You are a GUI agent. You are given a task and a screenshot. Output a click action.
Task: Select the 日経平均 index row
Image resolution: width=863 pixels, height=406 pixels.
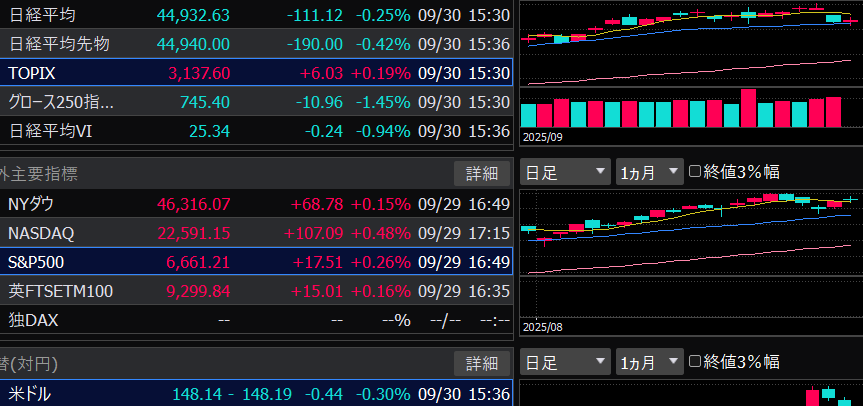pyautogui.click(x=255, y=15)
